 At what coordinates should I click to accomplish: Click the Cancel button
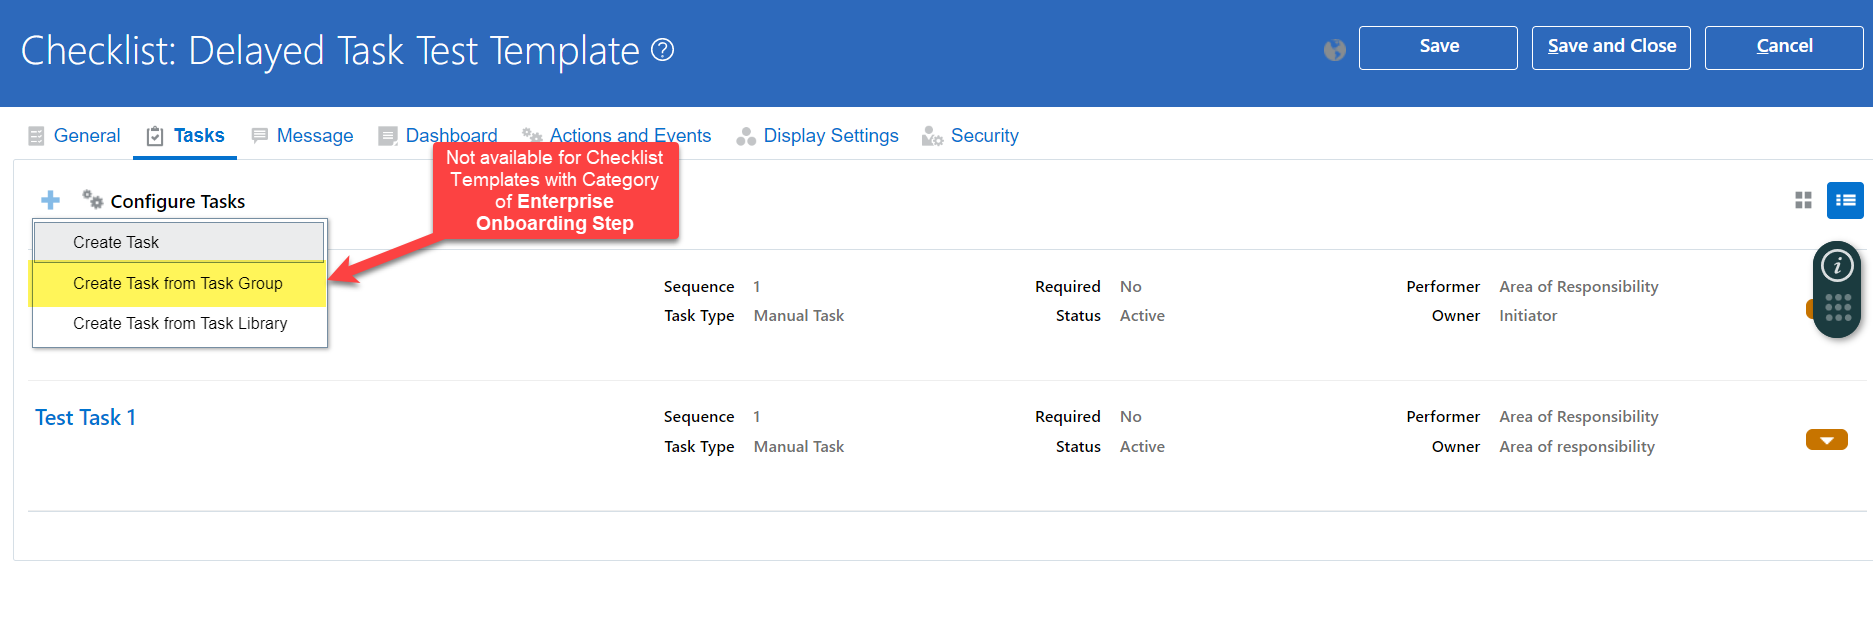[1784, 47]
